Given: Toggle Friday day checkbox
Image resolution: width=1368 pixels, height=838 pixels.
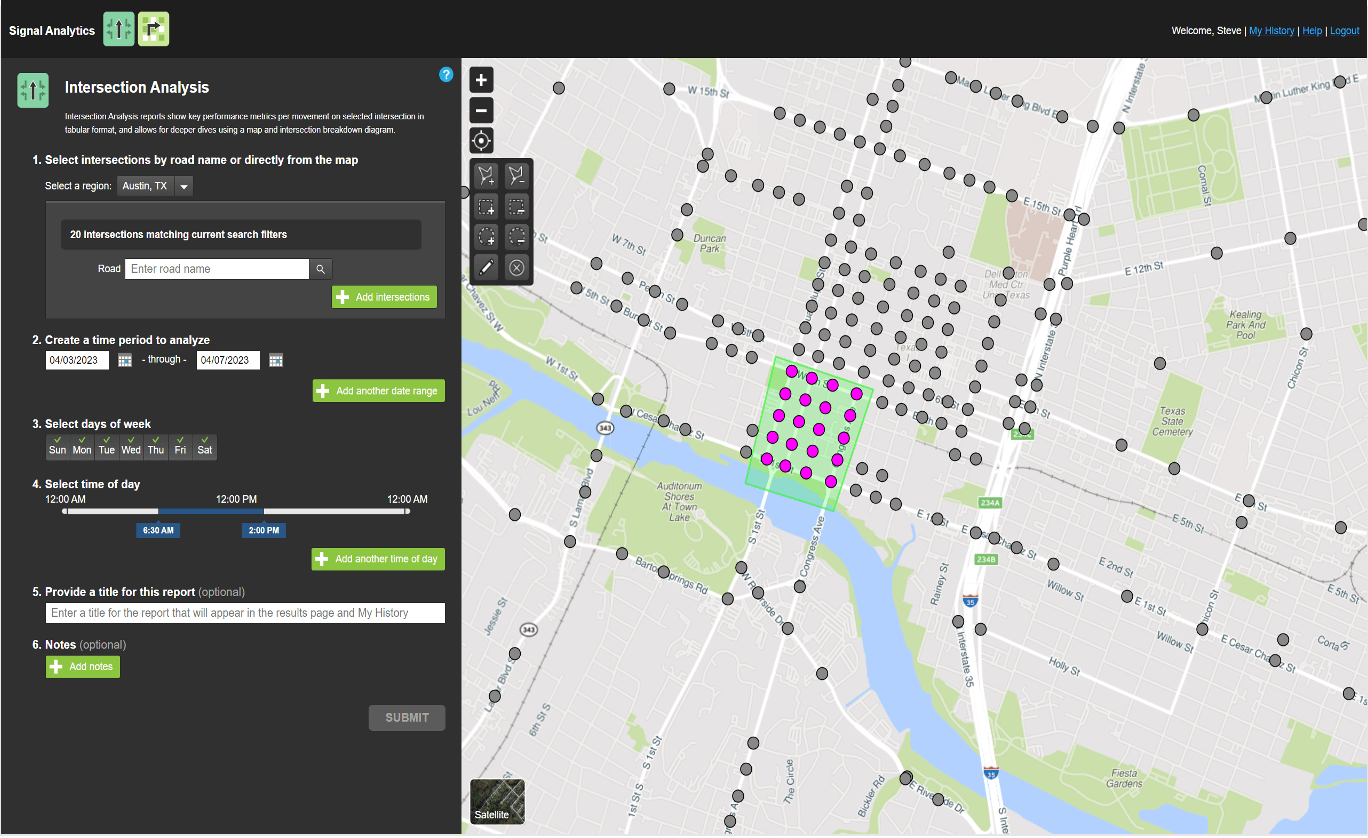Looking at the screenshot, I should [180, 446].
